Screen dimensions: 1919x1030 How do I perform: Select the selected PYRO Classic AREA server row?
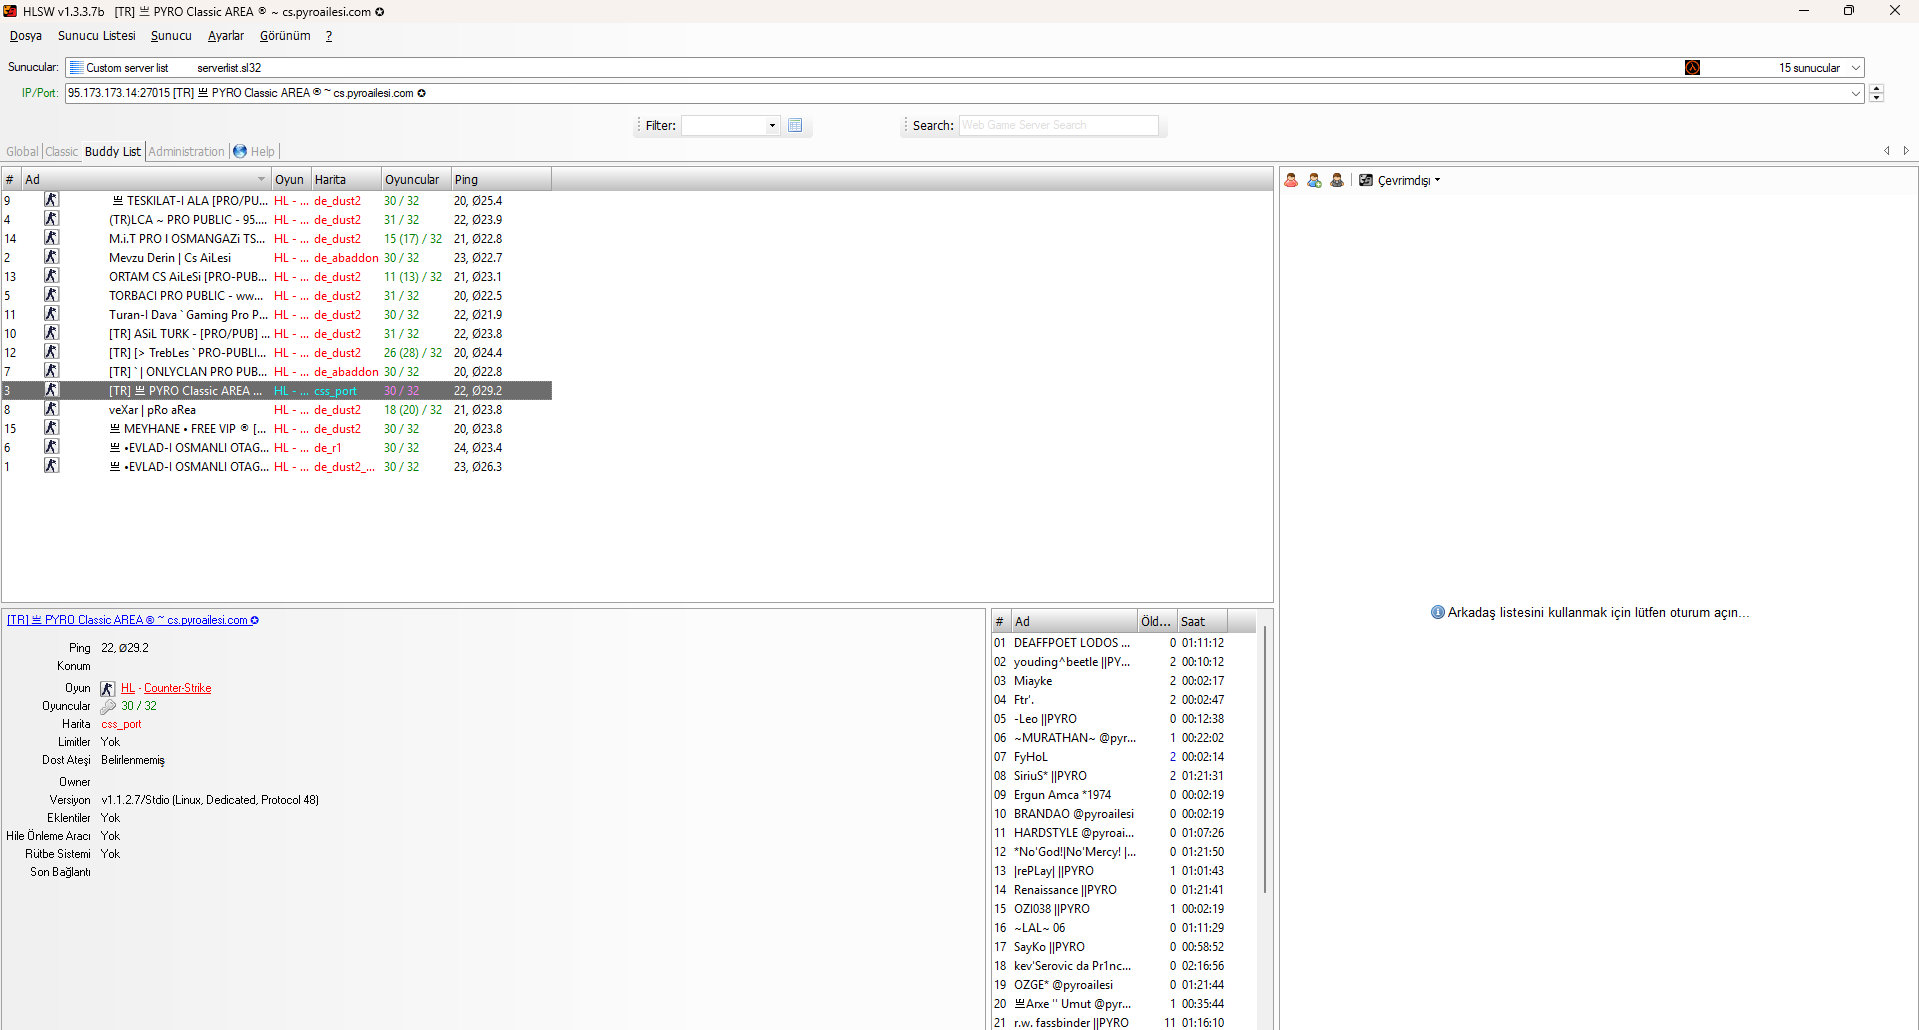(x=277, y=391)
